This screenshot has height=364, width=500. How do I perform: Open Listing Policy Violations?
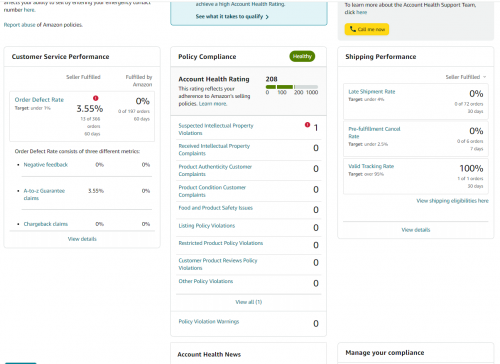(x=207, y=226)
